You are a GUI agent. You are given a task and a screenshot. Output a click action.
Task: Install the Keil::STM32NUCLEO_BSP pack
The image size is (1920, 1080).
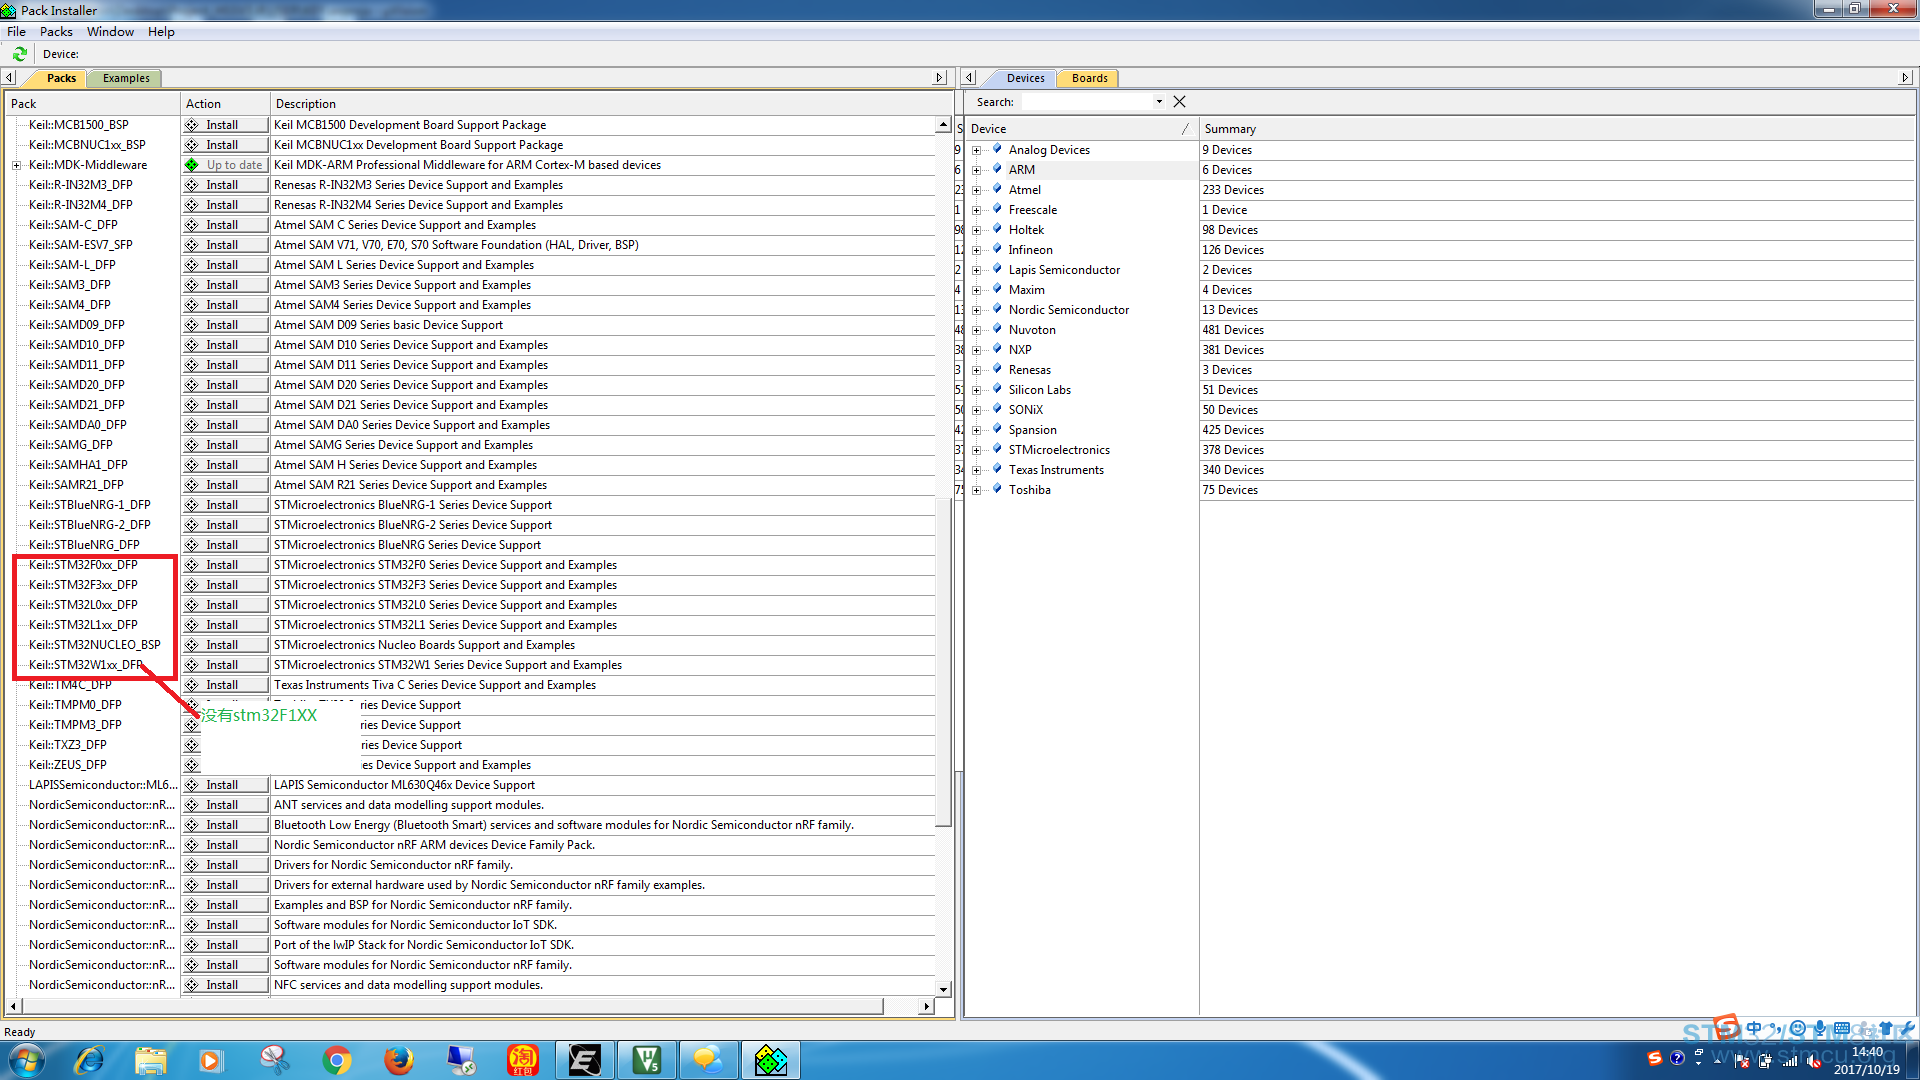pyautogui.click(x=225, y=645)
